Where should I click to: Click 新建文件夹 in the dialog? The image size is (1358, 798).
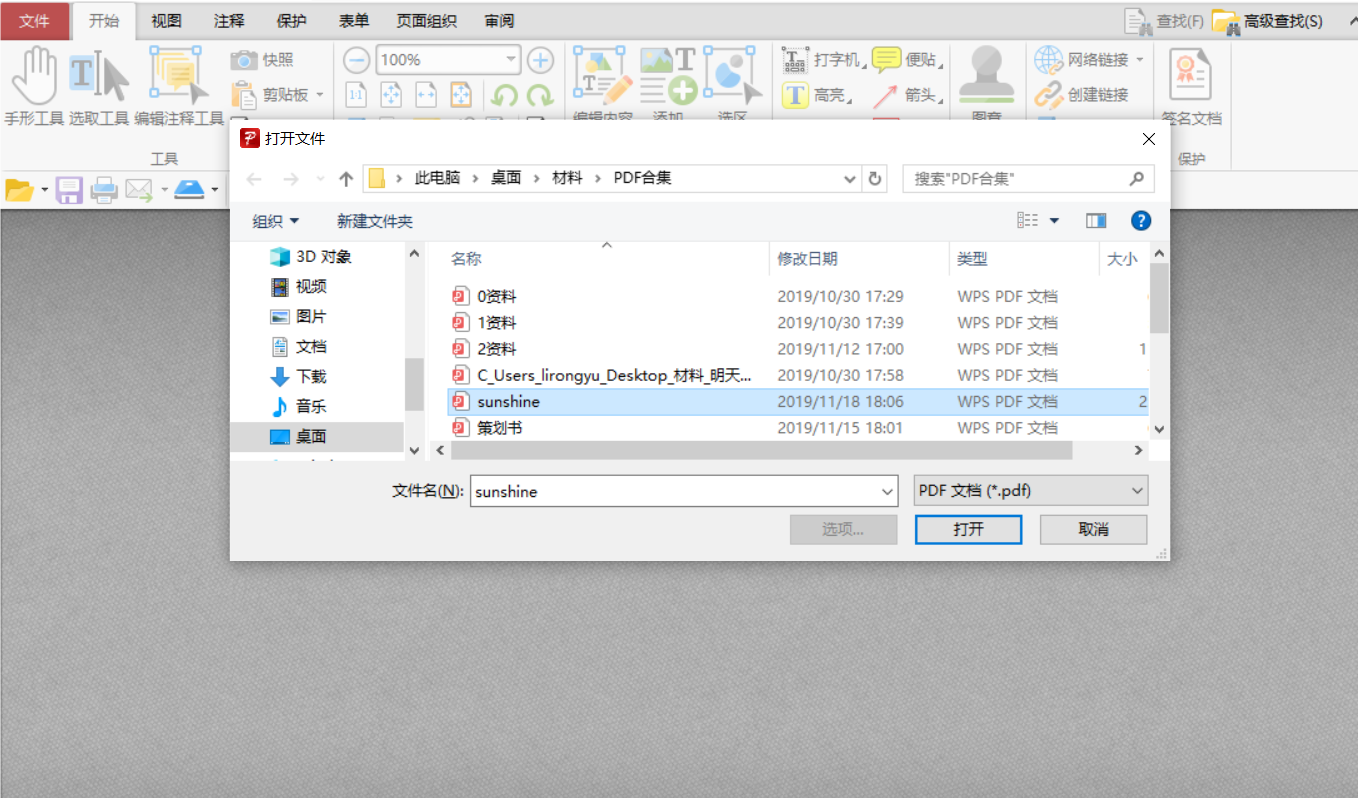coord(374,220)
